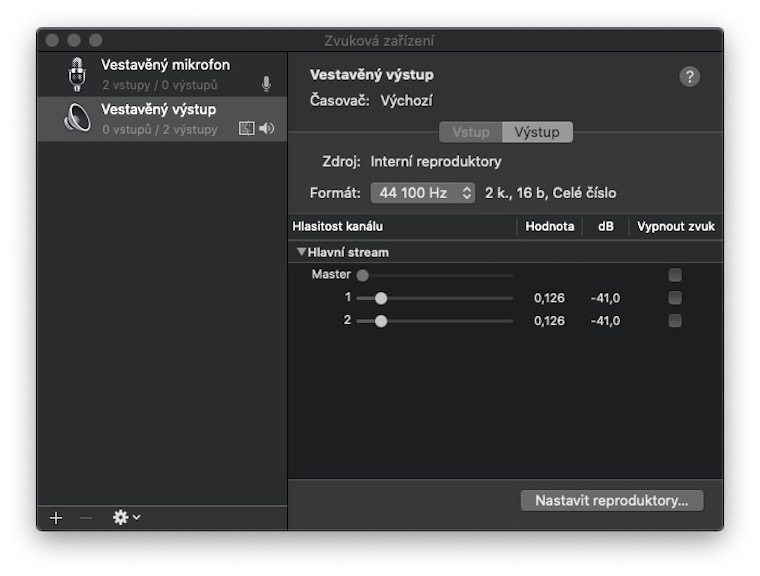Image resolution: width=760 pixels, height=576 pixels.
Task: Click Nastavit reproduktory button
Action: tap(612, 500)
